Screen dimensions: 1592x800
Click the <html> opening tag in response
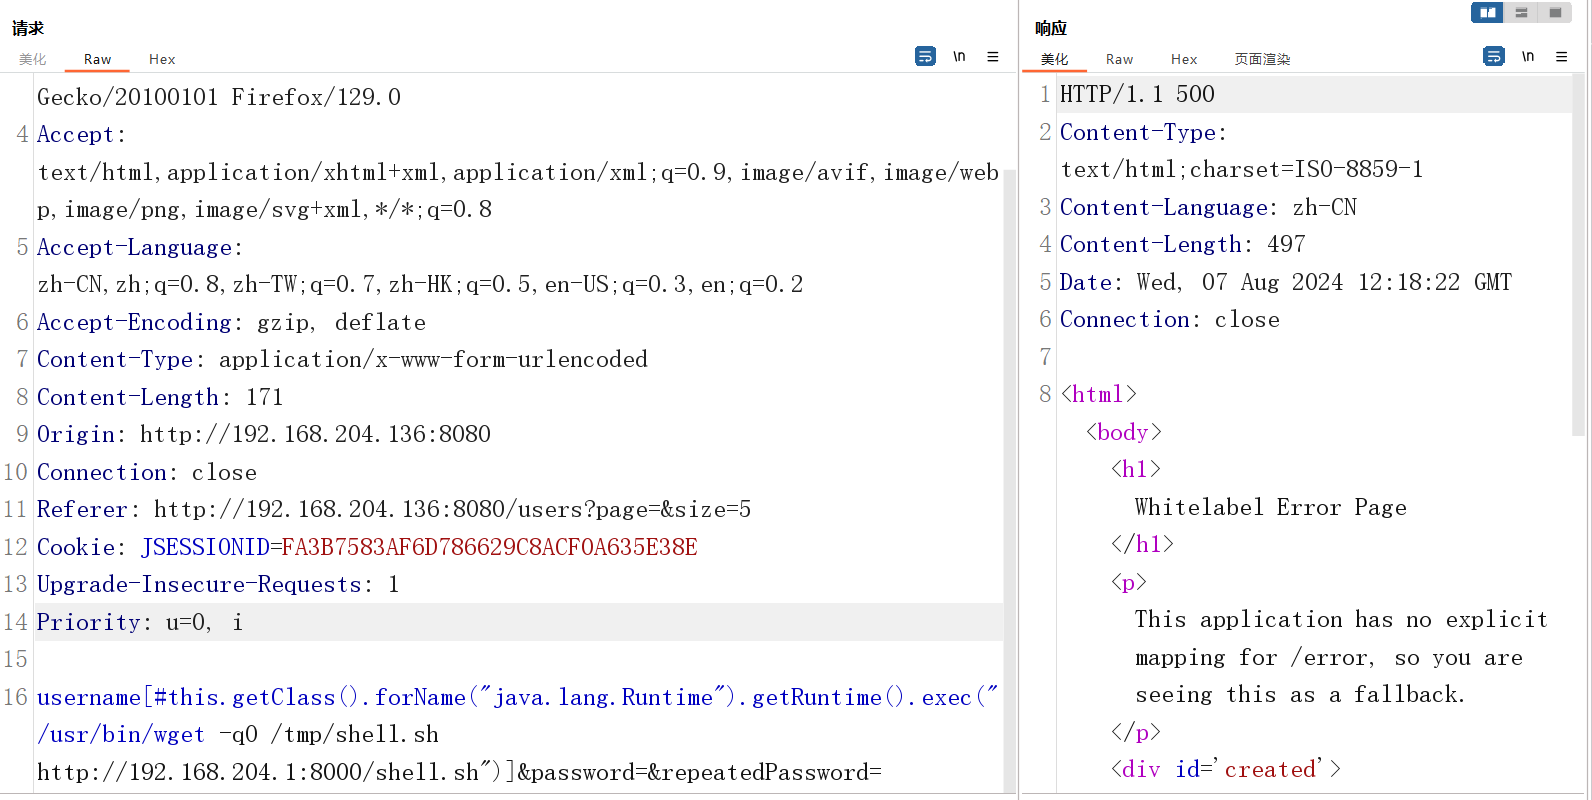(x=1099, y=394)
